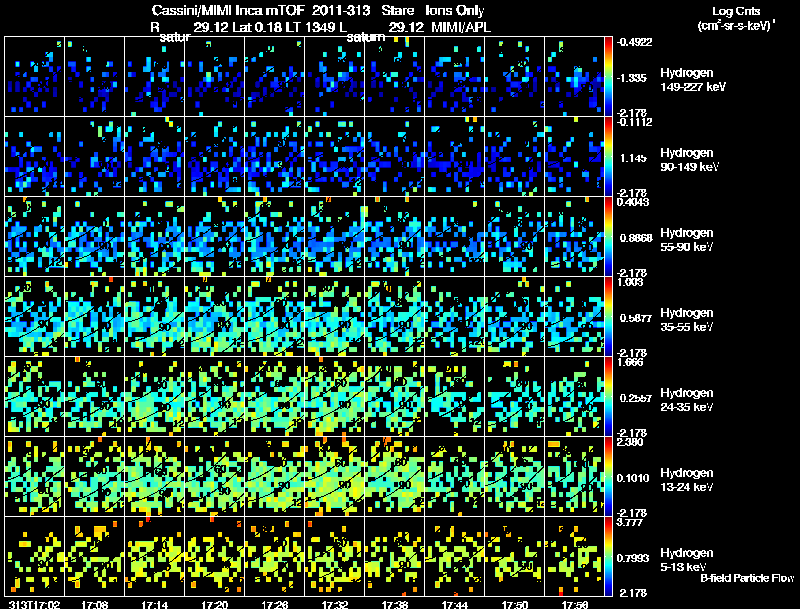The image size is (800, 609).
Task: Click the Hydrogen 24-35 keV color bar
Action: [x=608, y=397]
